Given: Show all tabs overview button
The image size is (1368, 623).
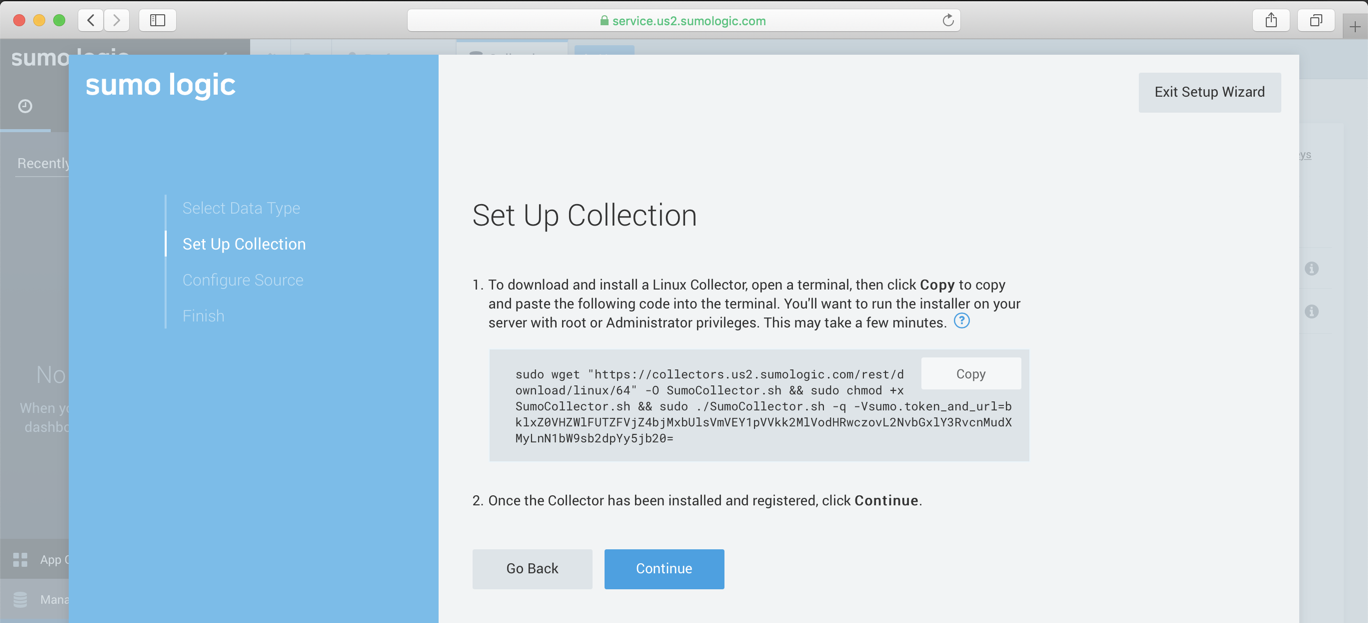Looking at the screenshot, I should pyautogui.click(x=1316, y=20).
